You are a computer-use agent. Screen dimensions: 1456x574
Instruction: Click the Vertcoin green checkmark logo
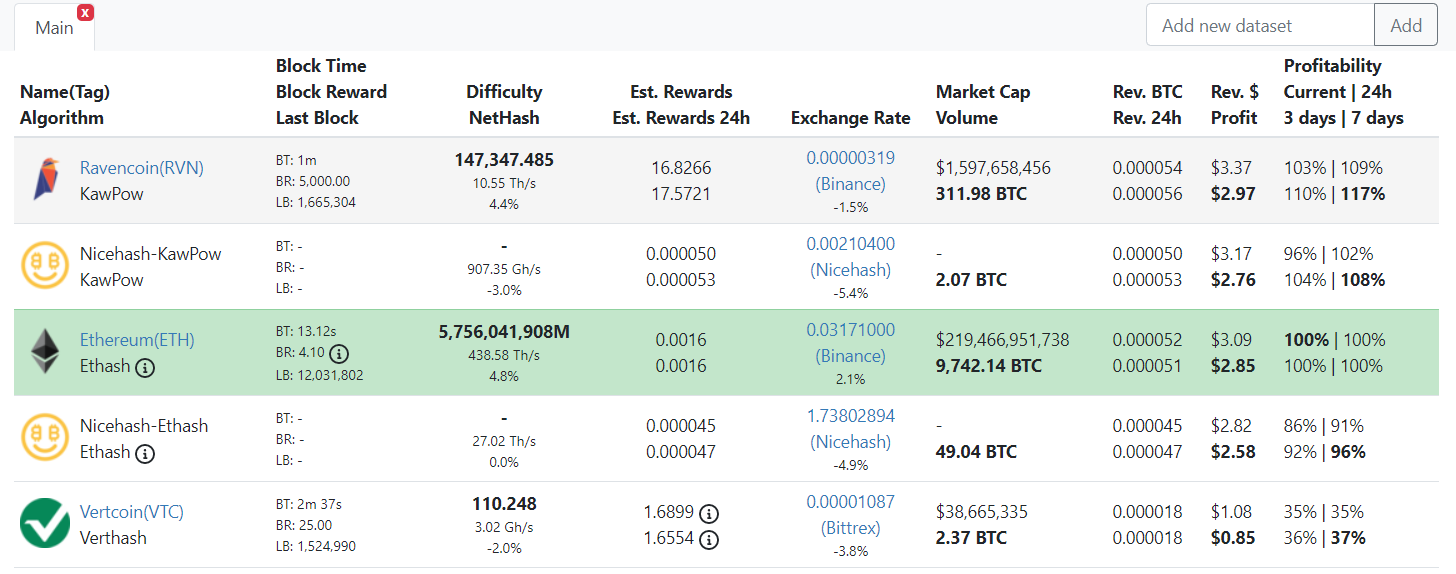point(45,524)
